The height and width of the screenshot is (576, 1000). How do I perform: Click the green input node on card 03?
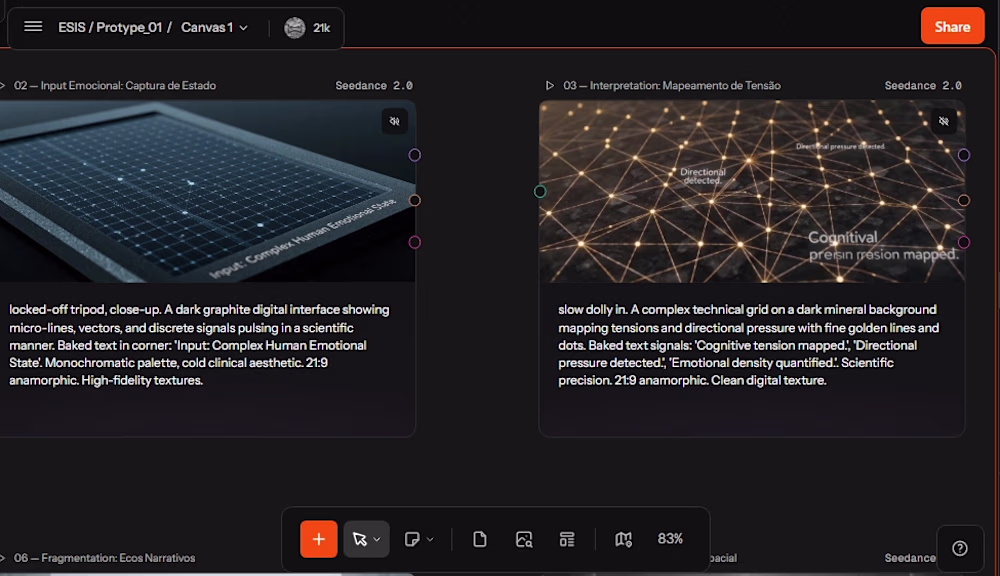[540, 191]
